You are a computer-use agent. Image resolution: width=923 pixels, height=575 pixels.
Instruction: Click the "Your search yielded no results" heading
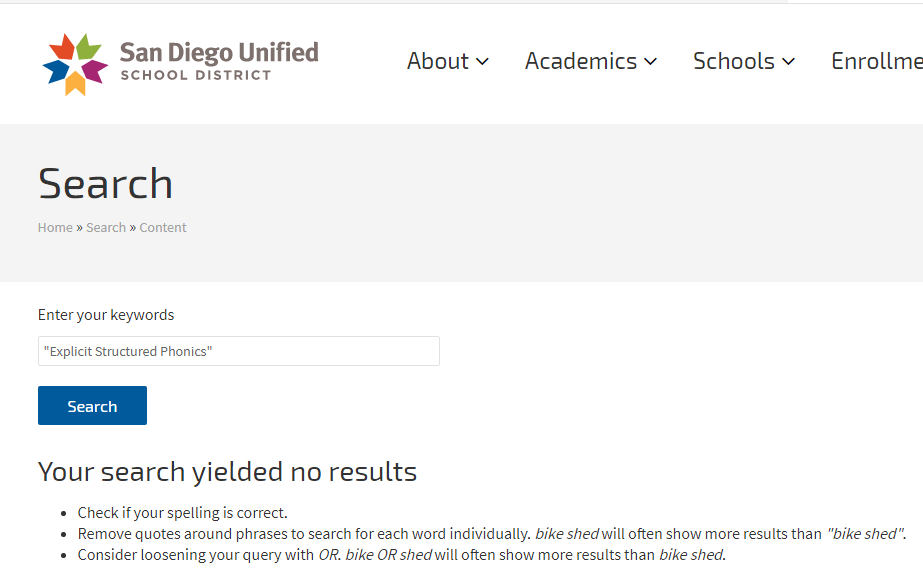(227, 471)
